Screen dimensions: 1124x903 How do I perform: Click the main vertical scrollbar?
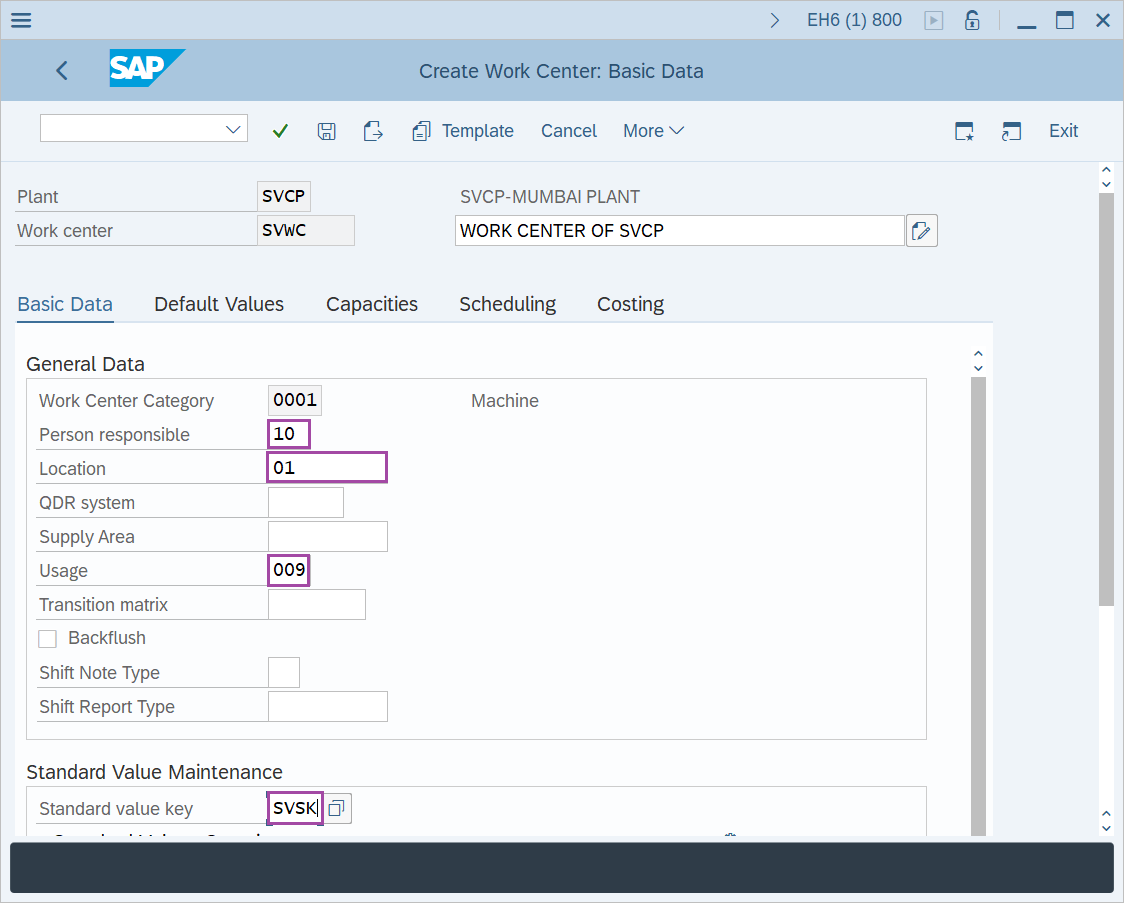tap(1105, 400)
